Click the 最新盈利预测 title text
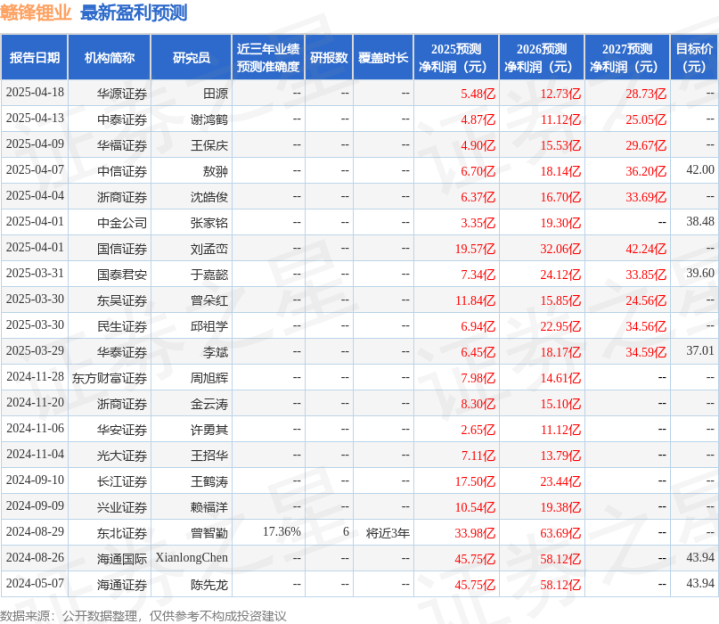Screen dimensions: 719x624 click(x=133, y=13)
